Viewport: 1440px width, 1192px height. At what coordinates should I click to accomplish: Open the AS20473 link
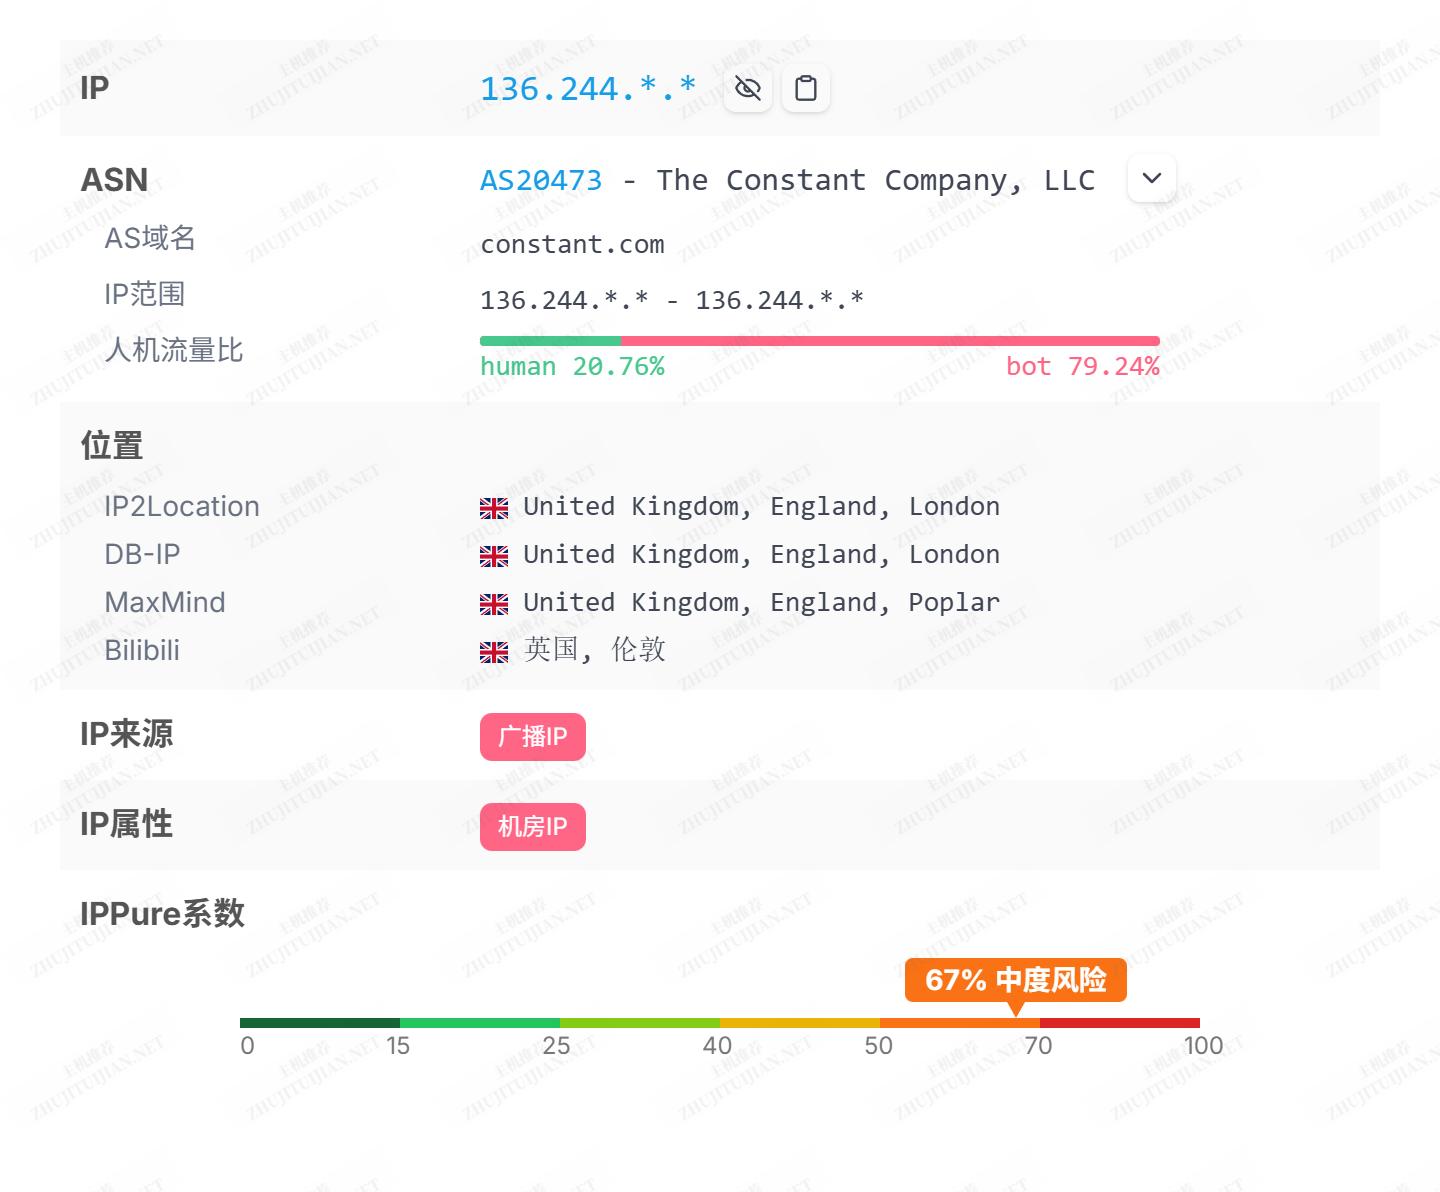[541, 180]
